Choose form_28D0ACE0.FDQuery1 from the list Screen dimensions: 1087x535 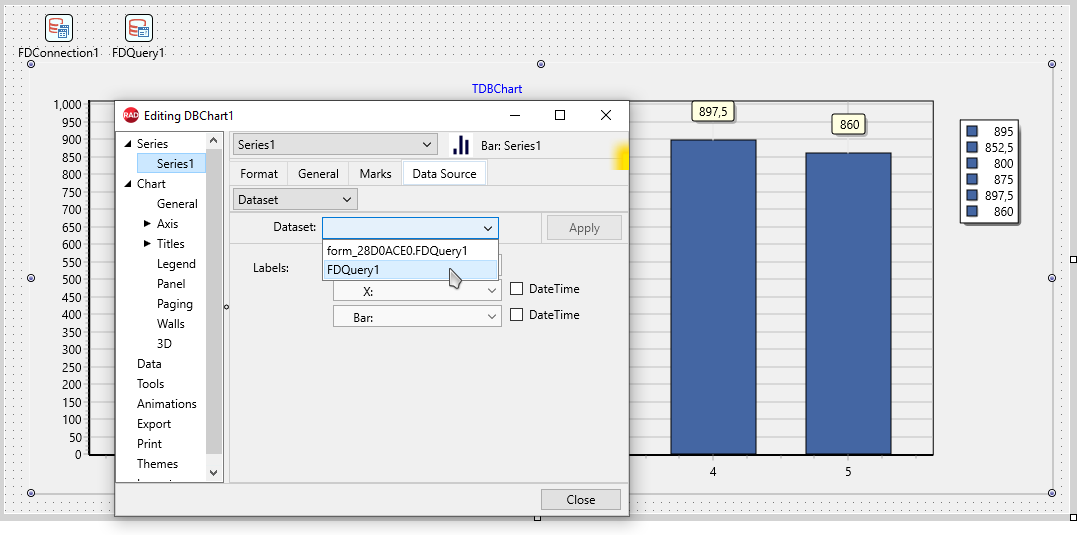tap(410, 251)
